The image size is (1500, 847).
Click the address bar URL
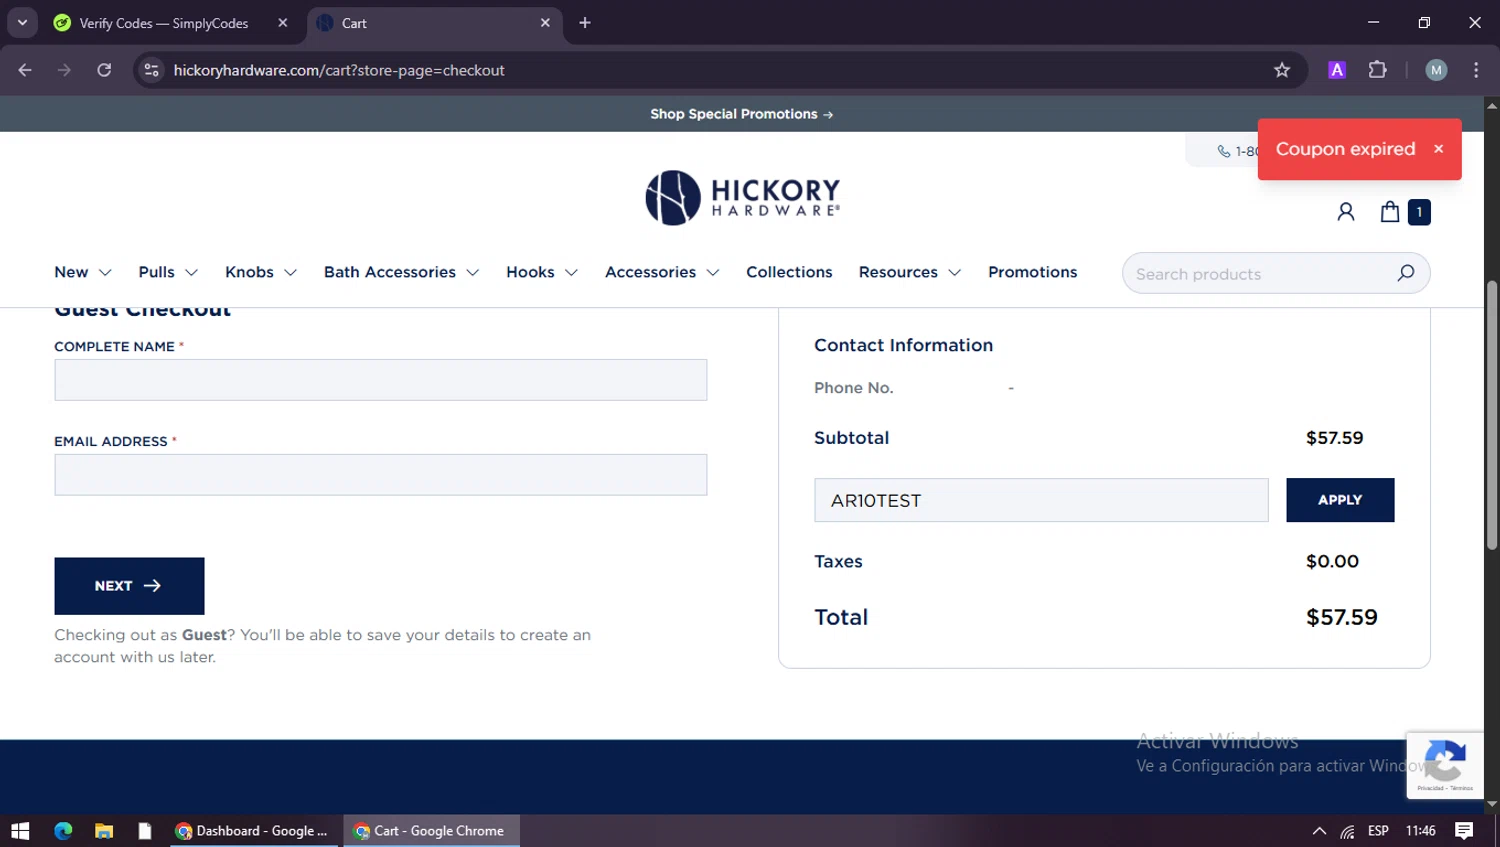pos(339,70)
